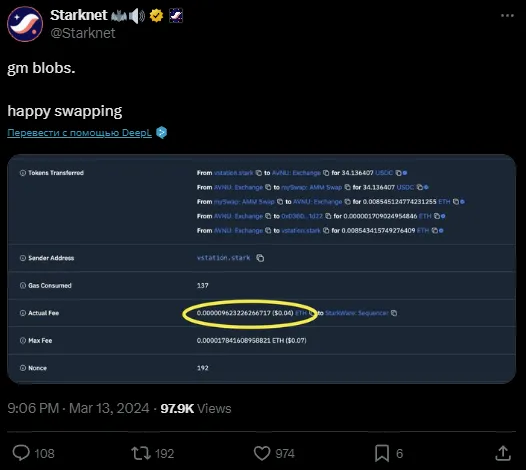Image resolution: width=526 pixels, height=470 pixels.
Task: Open the reply comment icon
Action: [21, 453]
